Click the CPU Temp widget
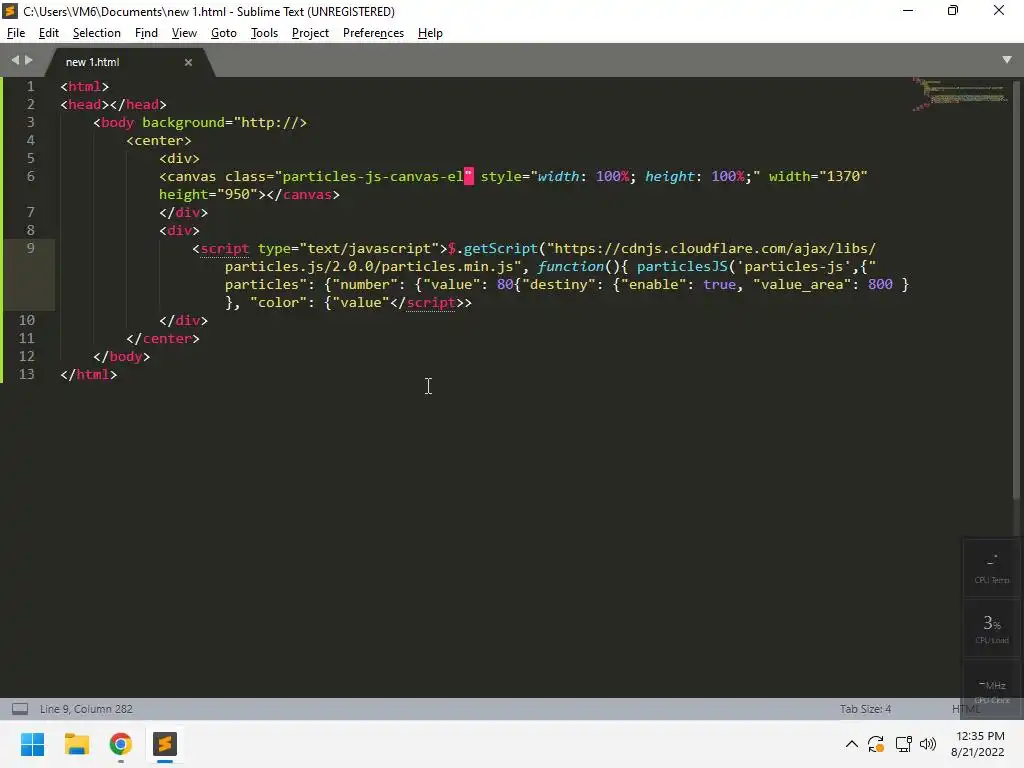 992,568
